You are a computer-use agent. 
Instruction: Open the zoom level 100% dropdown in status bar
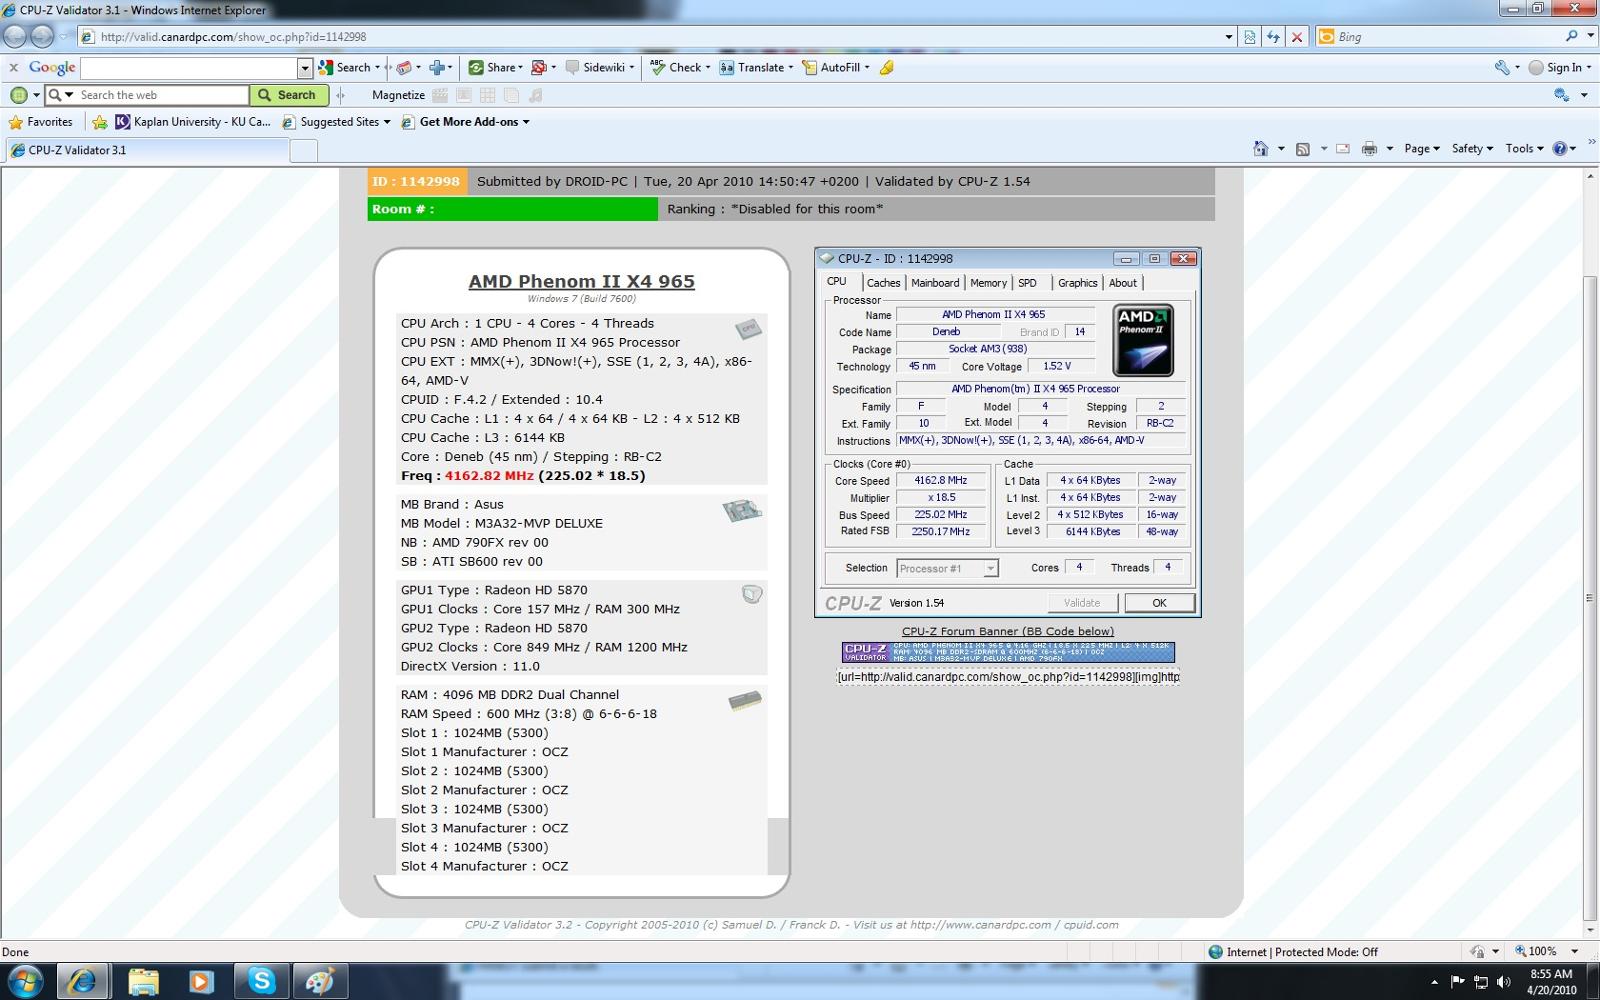[x=1574, y=951]
